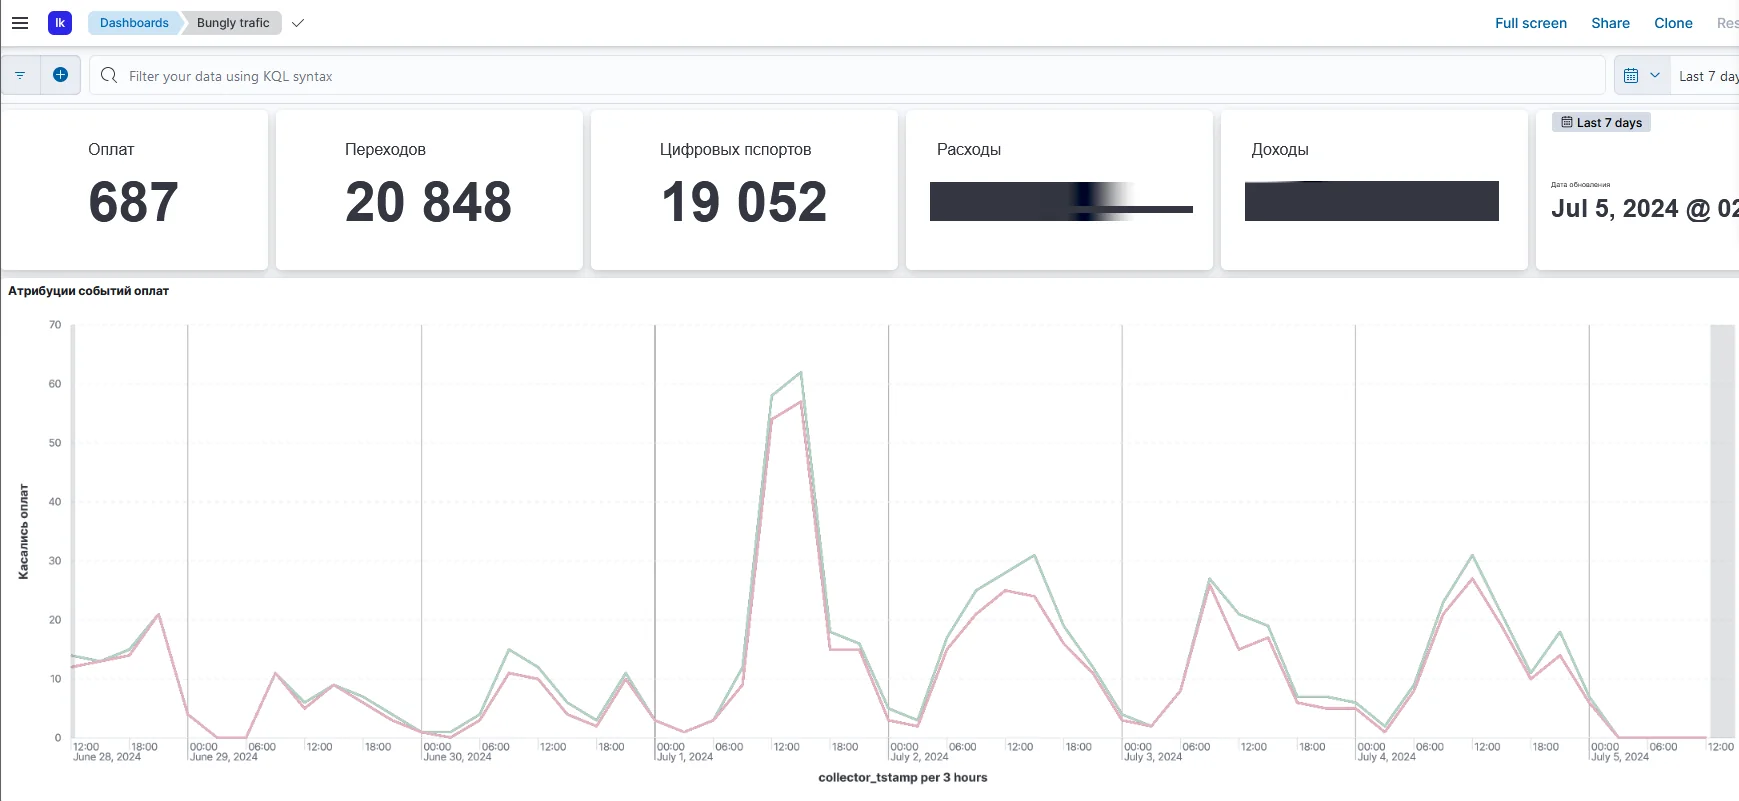The width and height of the screenshot is (1739, 801).
Task: Click the calendar icon in Last 7 days badge
Action: coord(1567,123)
